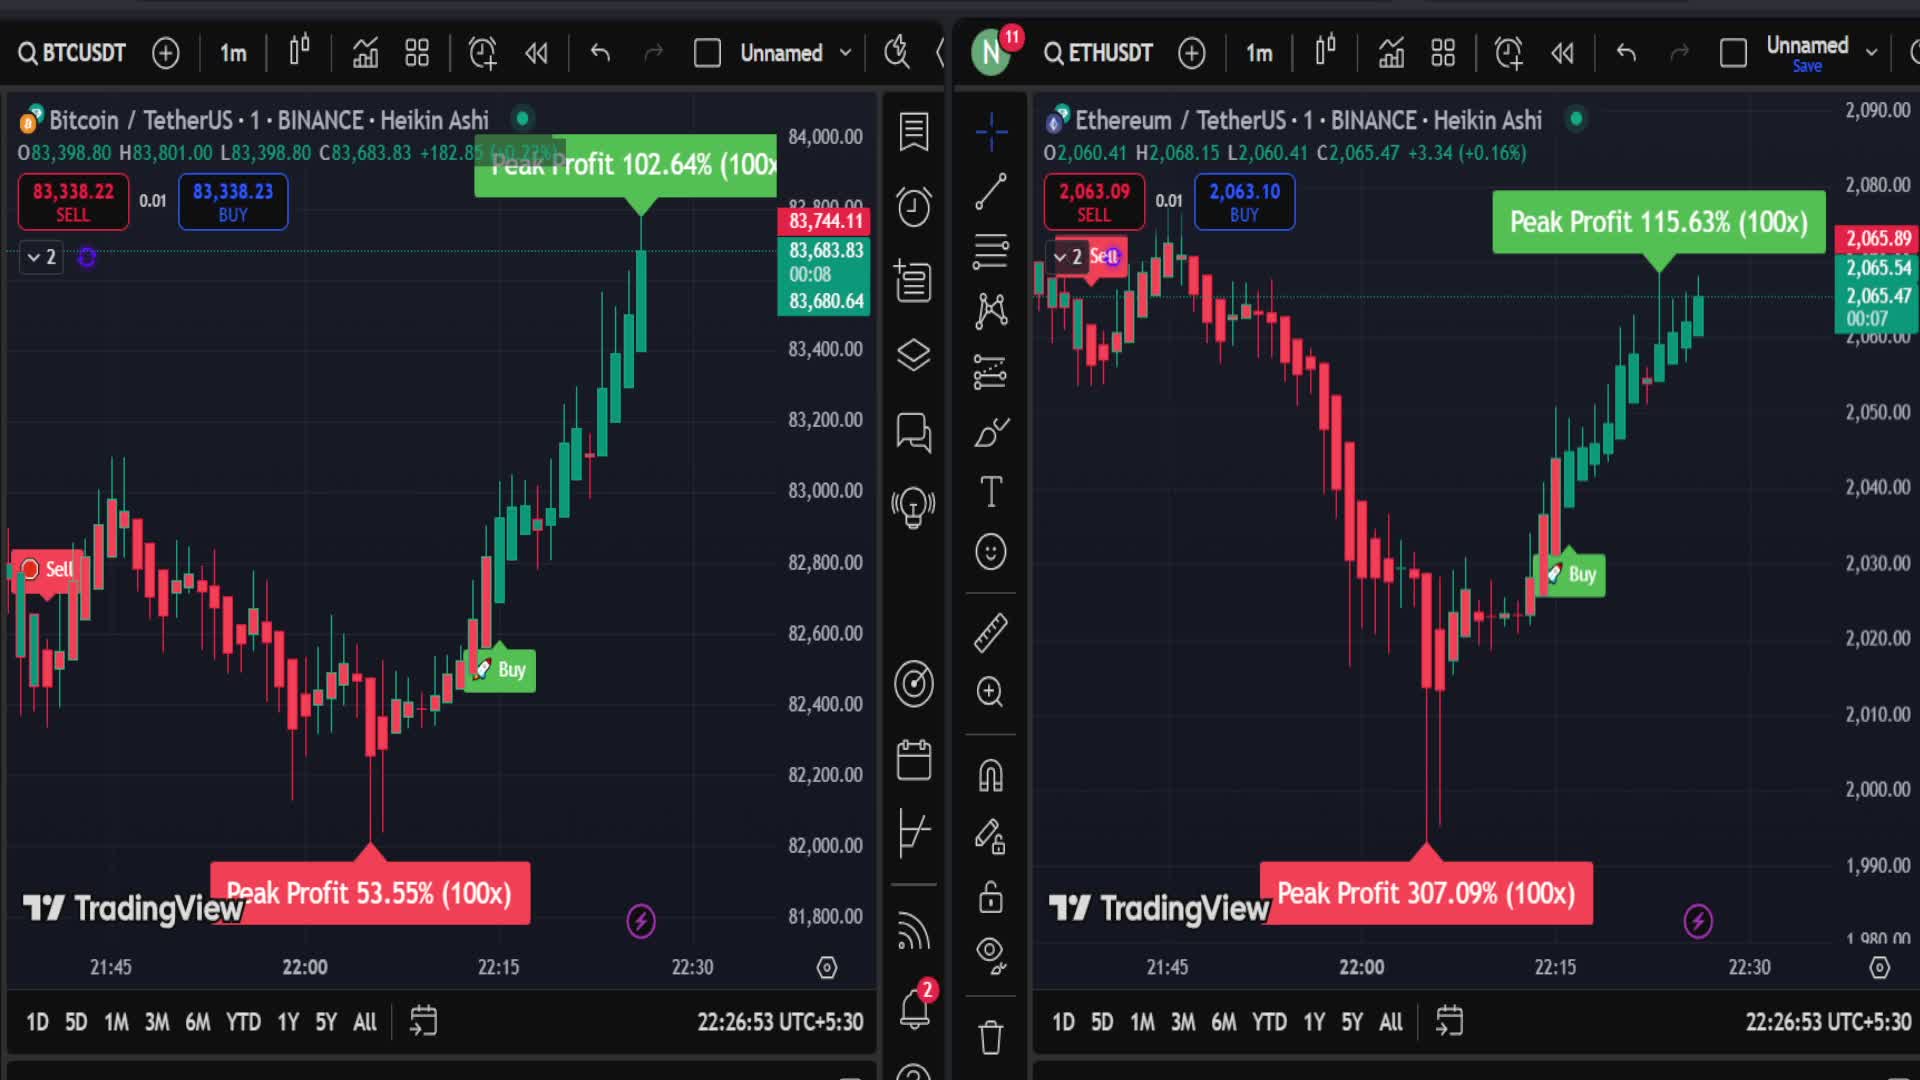Click the Buy 83,338.23 button
The image size is (1920, 1080).
click(233, 202)
